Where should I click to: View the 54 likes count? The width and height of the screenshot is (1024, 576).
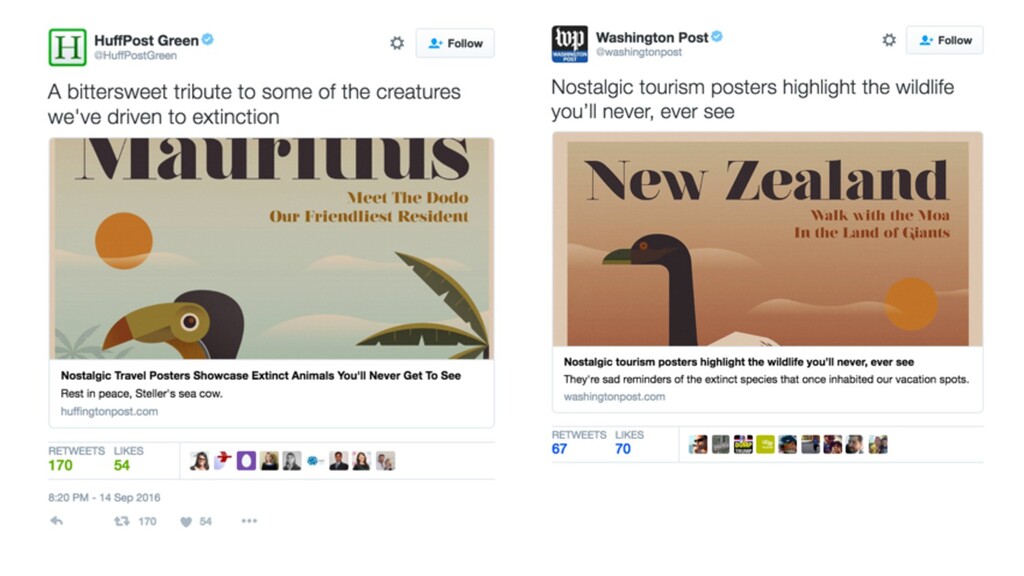[121, 465]
